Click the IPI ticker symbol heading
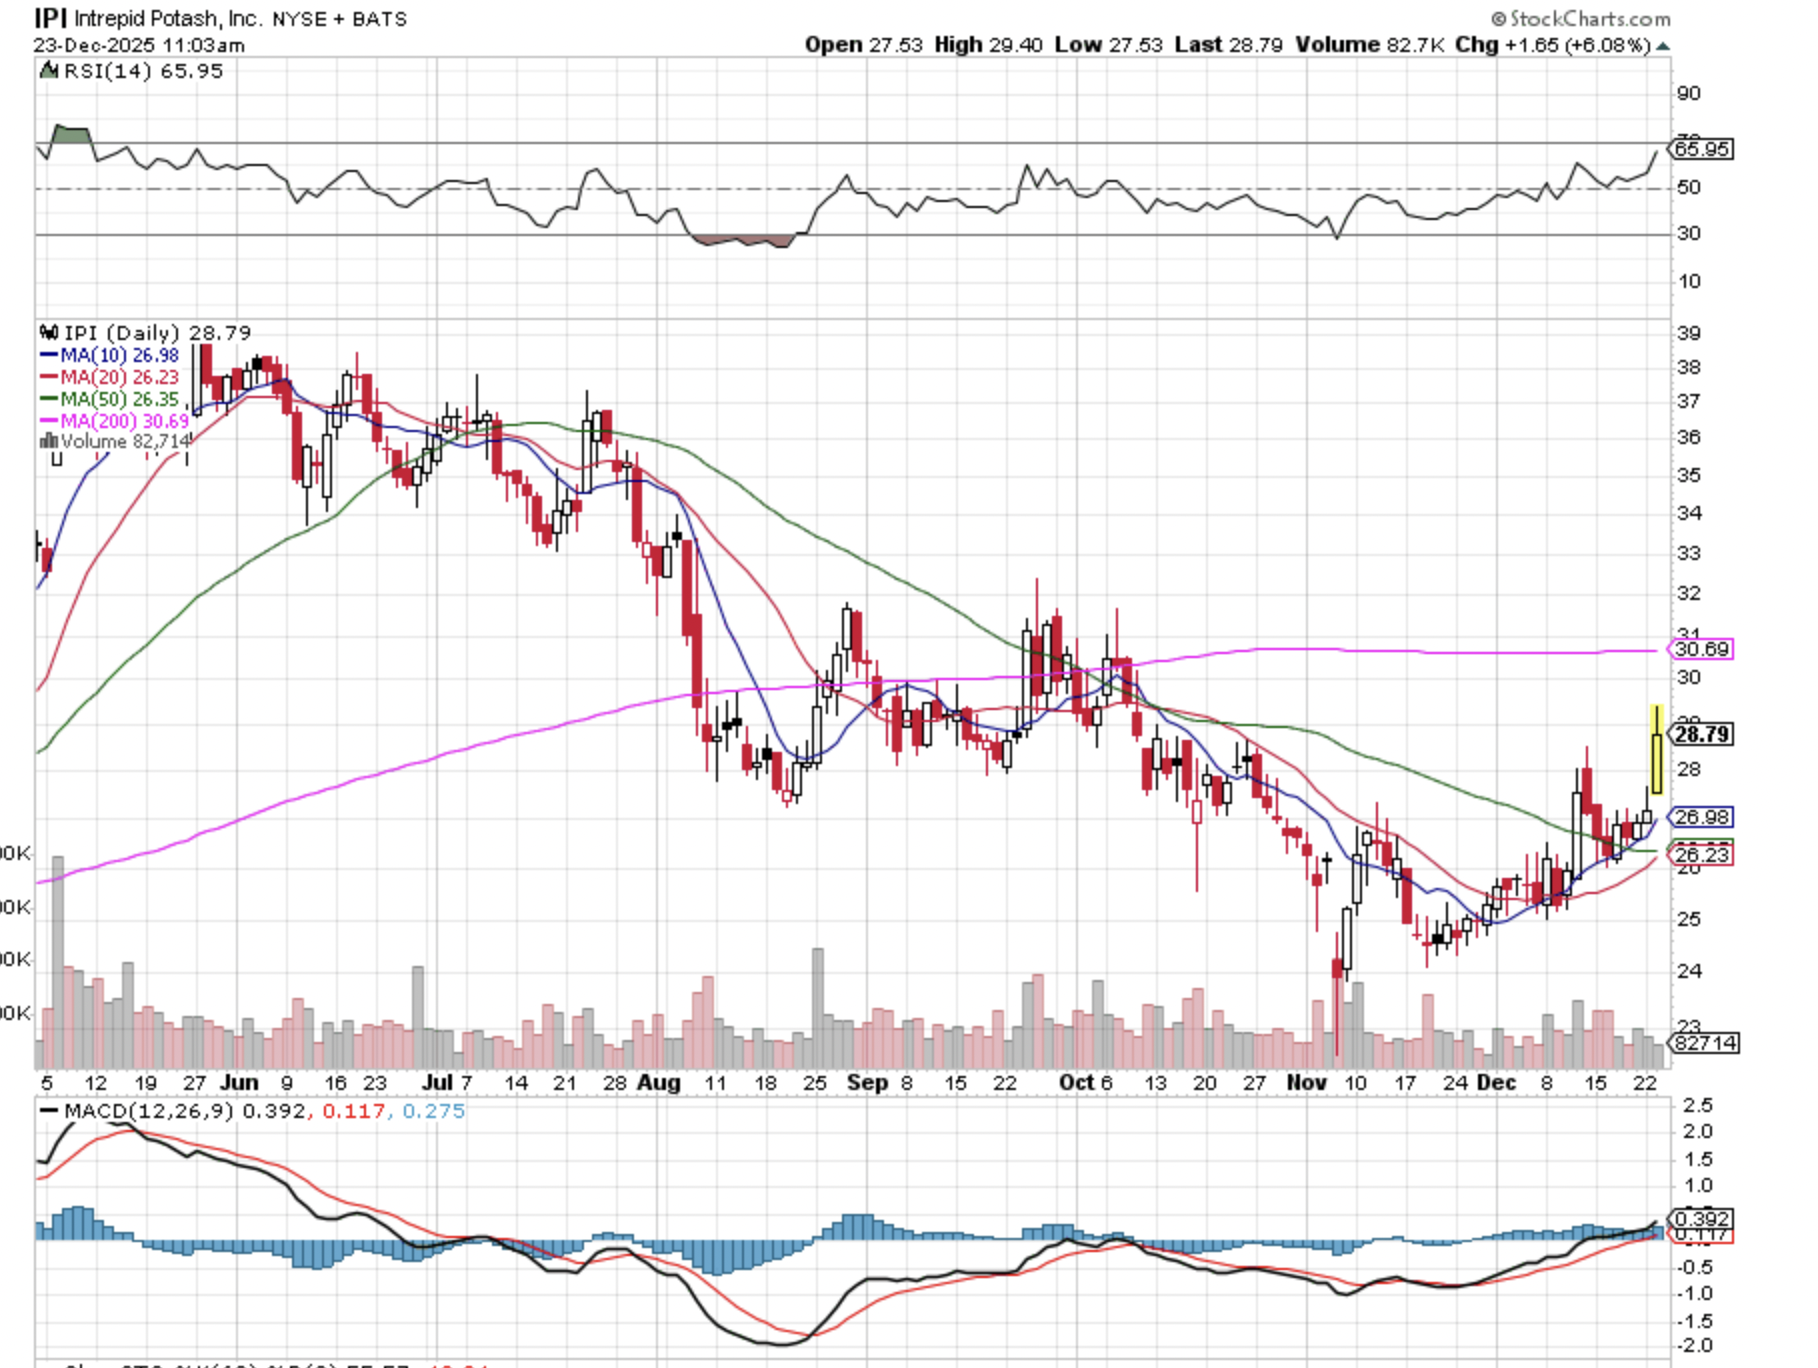Viewport: 1818px width, 1368px height. 50,19
